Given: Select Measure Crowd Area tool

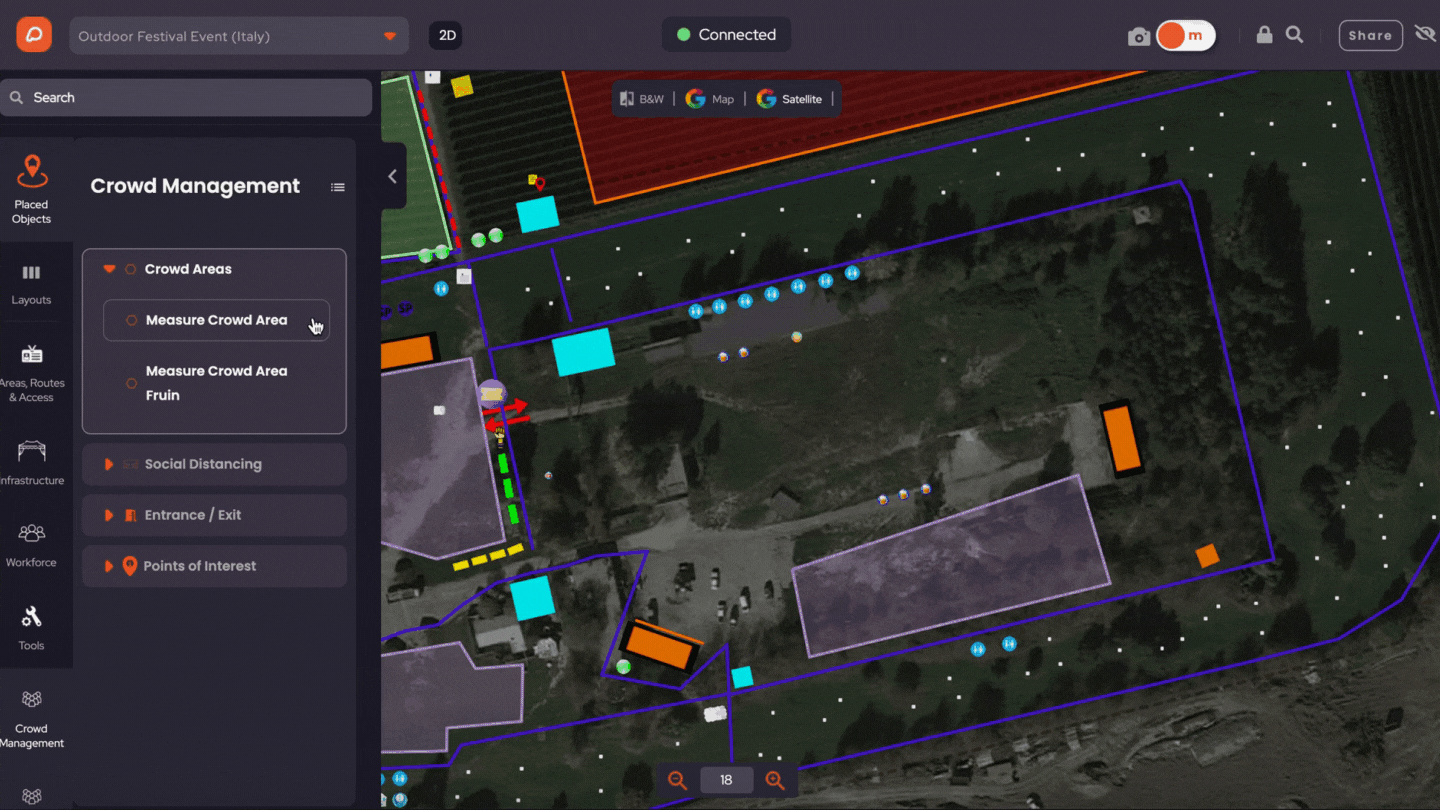Looking at the screenshot, I should click(x=216, y=320).
